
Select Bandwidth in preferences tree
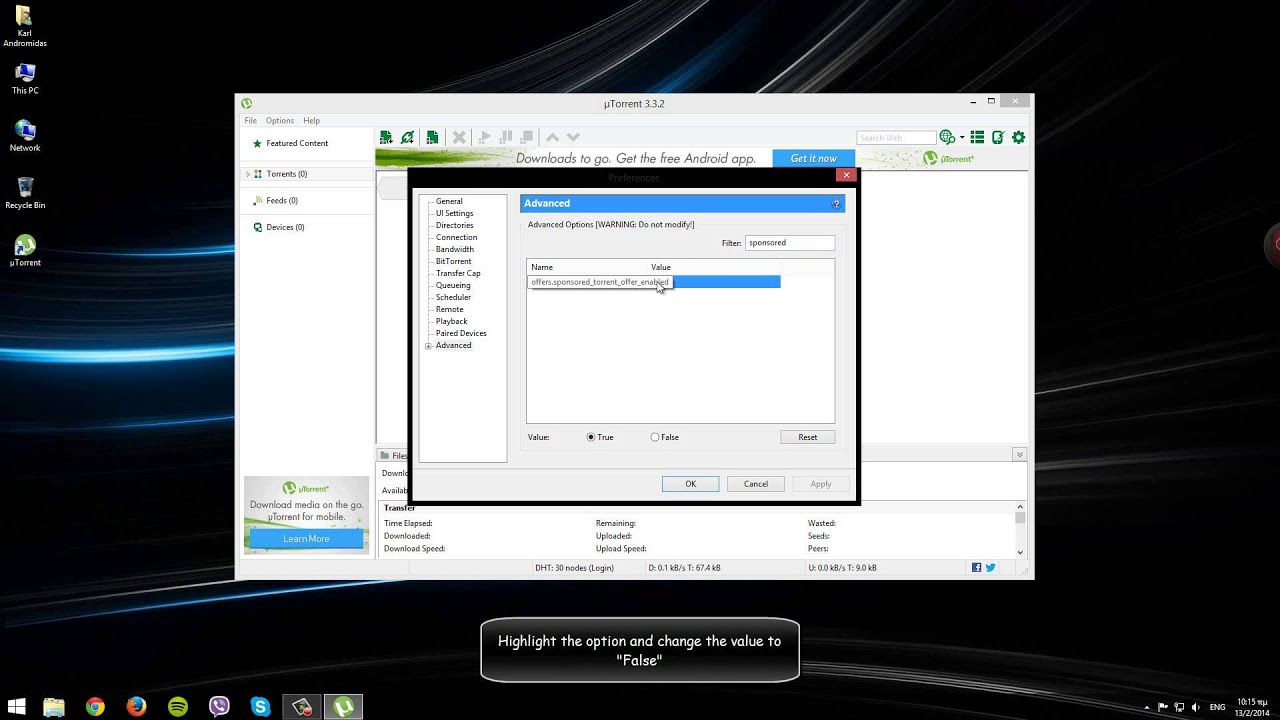click(455, 249)
